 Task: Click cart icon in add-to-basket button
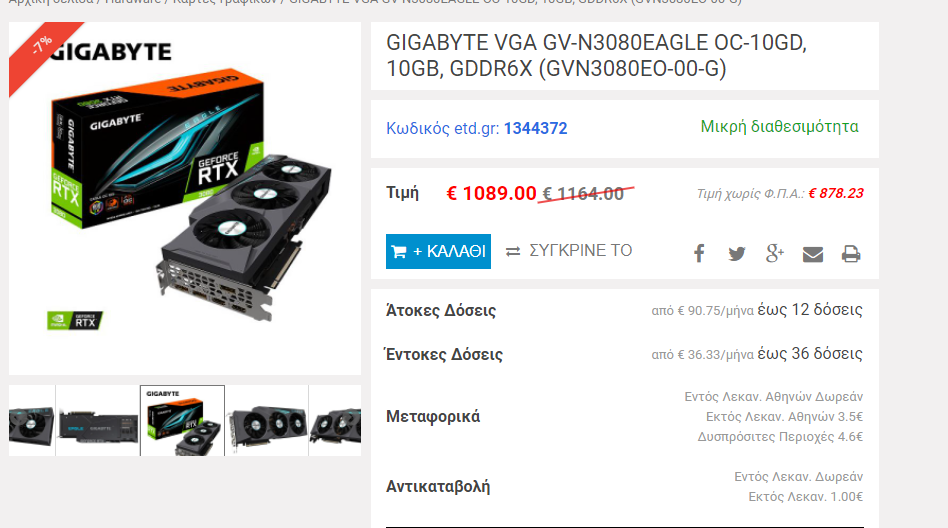click(x=399, y=252)
